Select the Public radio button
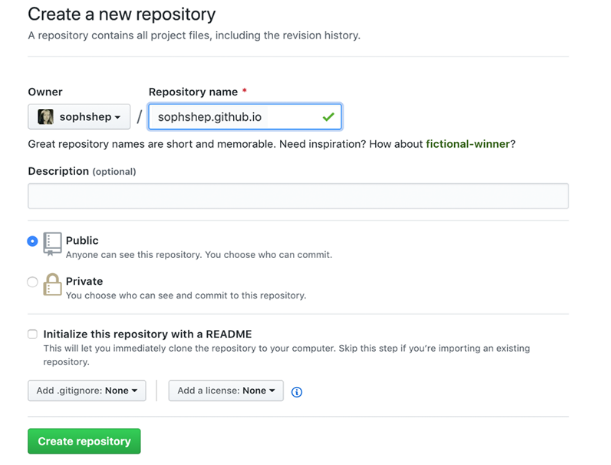Screen dimensions: 611x465 pyautogui.click(x=33, y=241)
